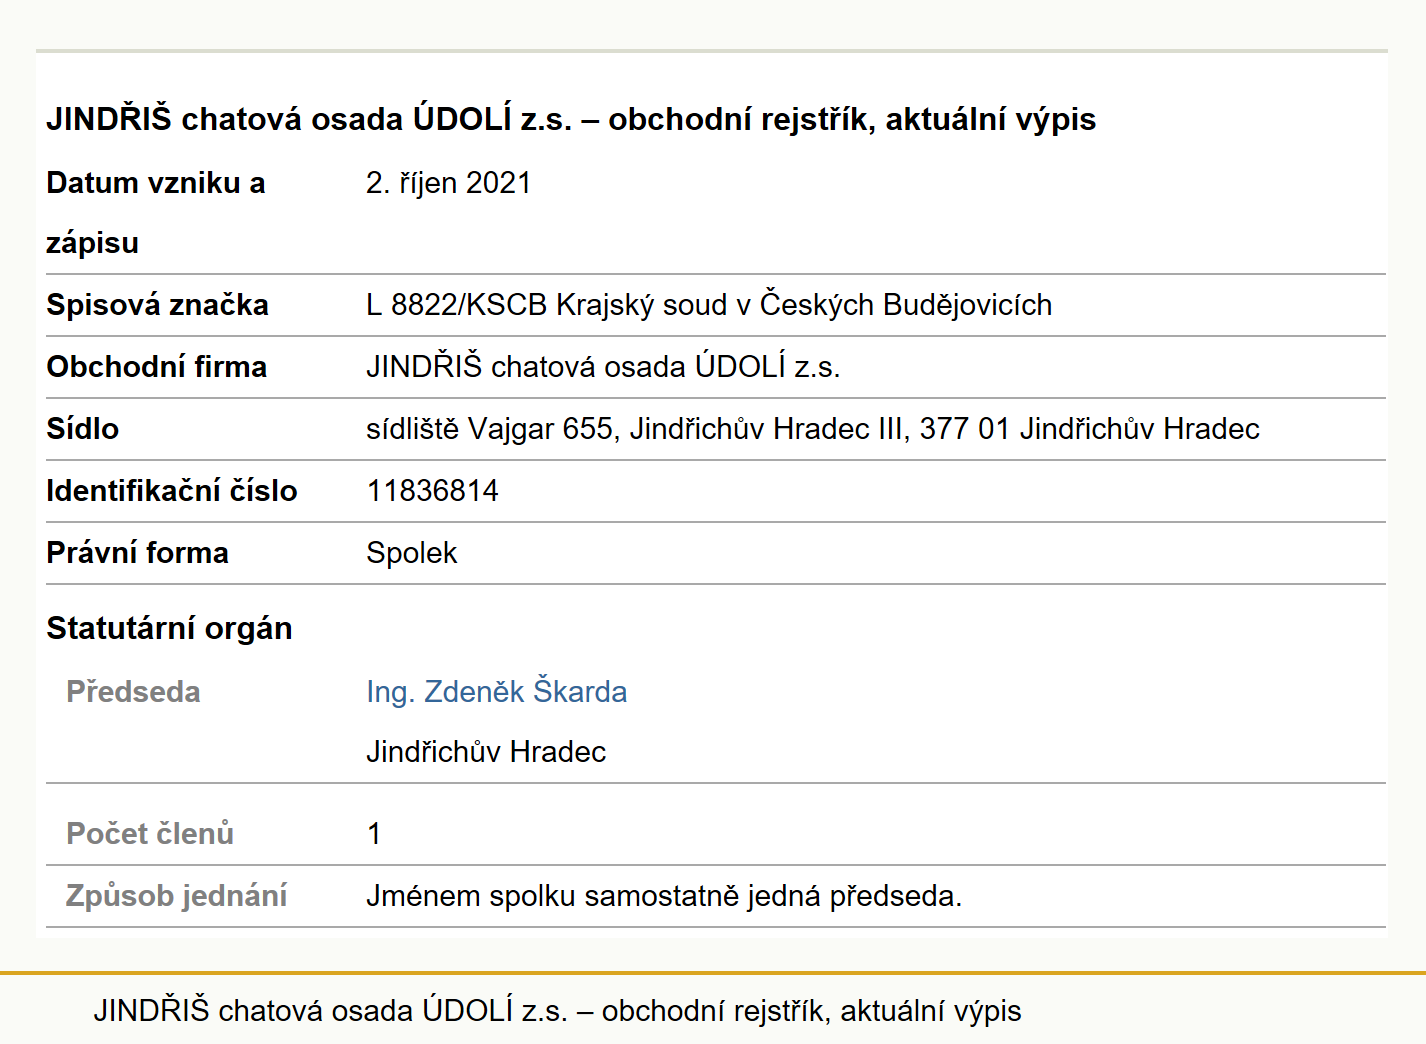Image resolution: width=1426 pixels, height=1044 pixels.
Task: Click the 'Datum vzniku a zápisu' label
Action: coord(155,213)
